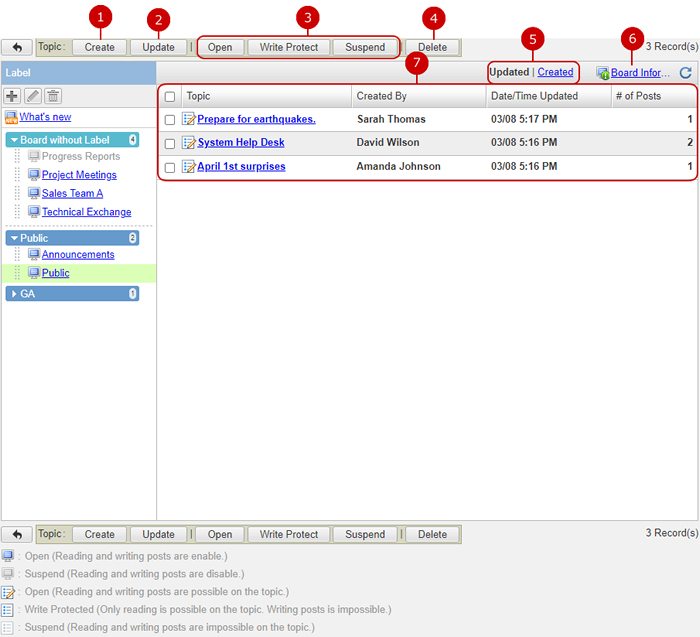This screenshot has height=637, width=700.
Task: Click the top Update topic button
Action: pyautogui.click(x=158, y=47)
